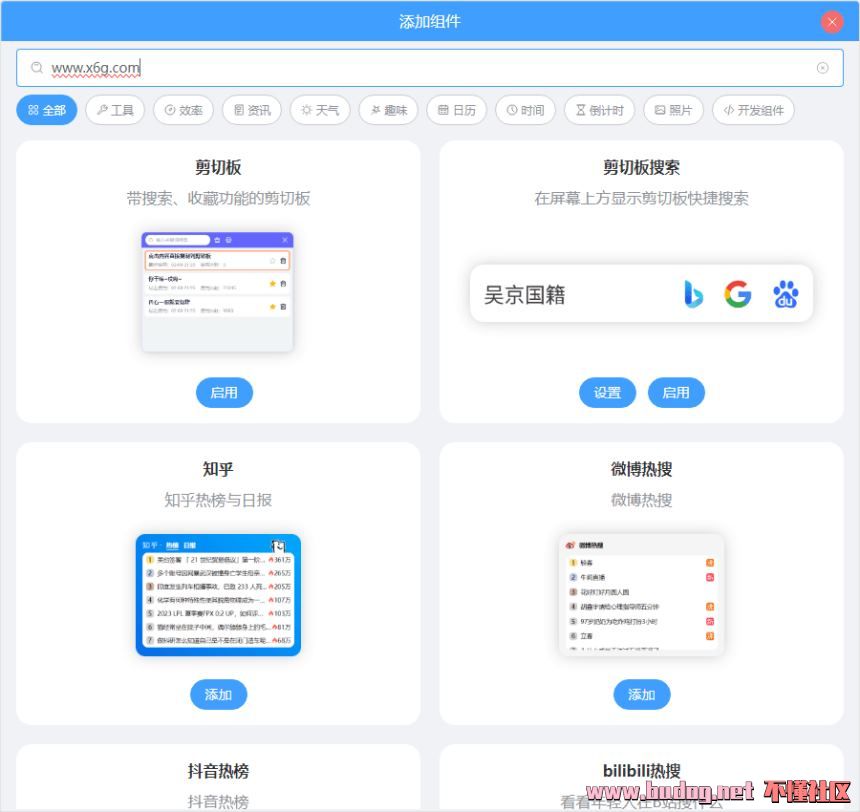Switch to 倒计时 category
Viewport: 860px width, 812px height.
[599, 110]
